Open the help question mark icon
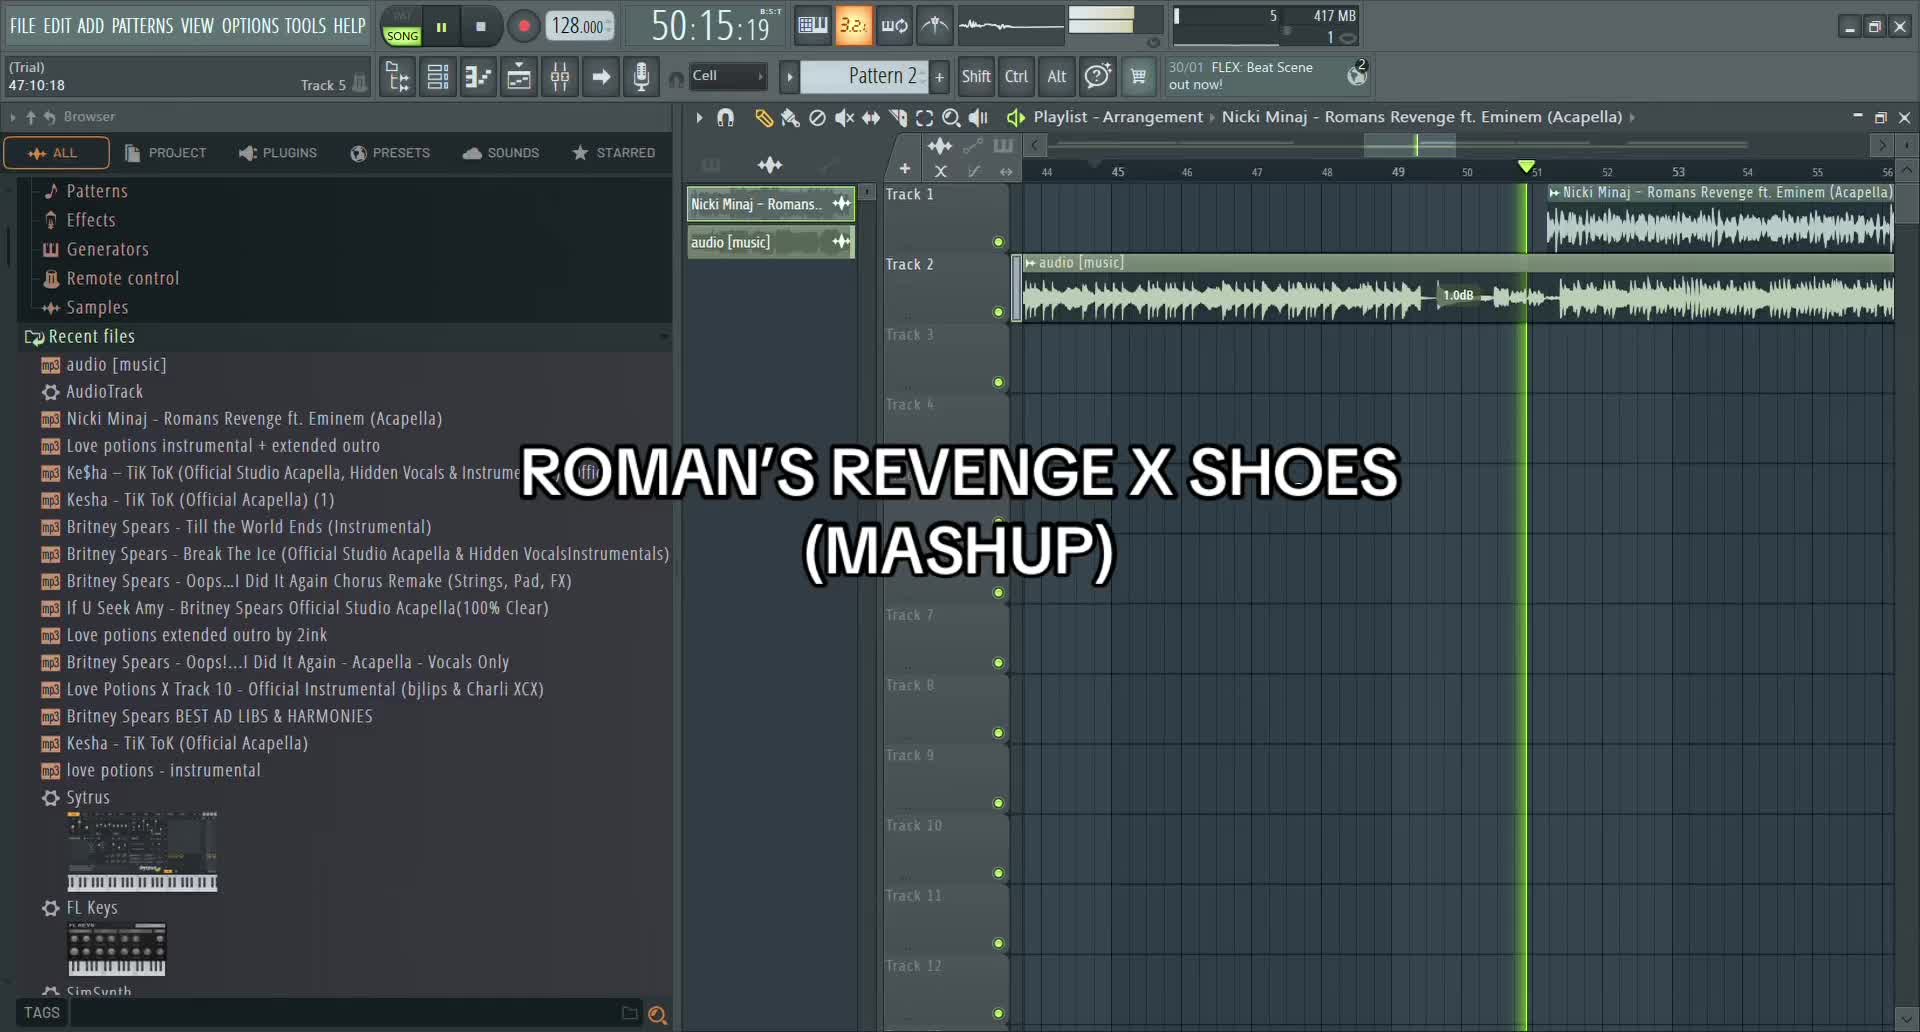This screenshot has height=1032, width=1920. [1097, 76]
